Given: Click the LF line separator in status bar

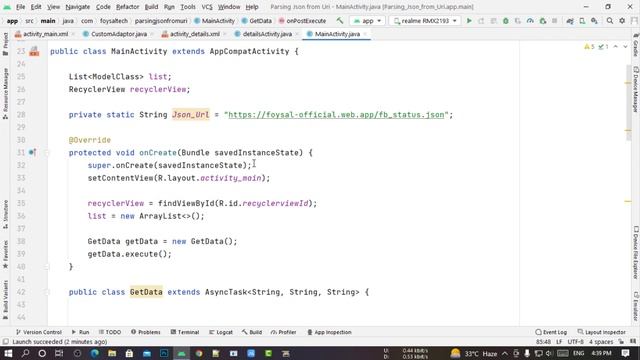Looking at the screenshot, I should [x=559, y=342].
